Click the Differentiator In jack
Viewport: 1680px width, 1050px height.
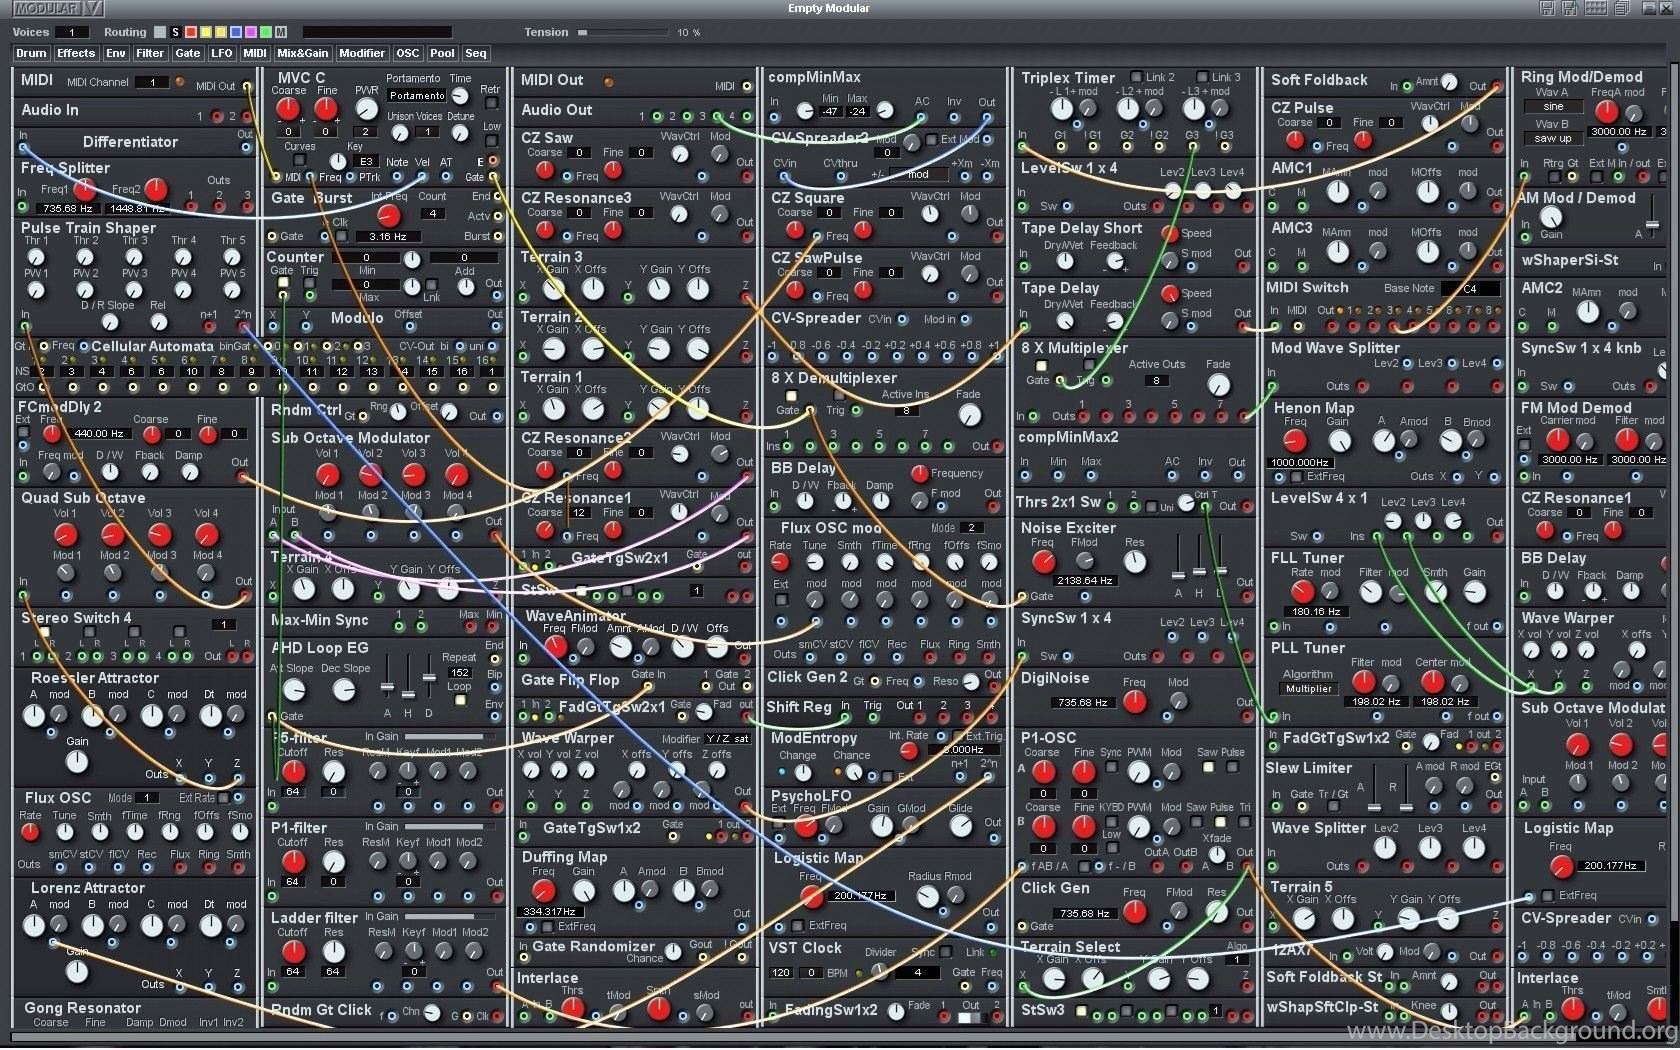click(23, 149)
